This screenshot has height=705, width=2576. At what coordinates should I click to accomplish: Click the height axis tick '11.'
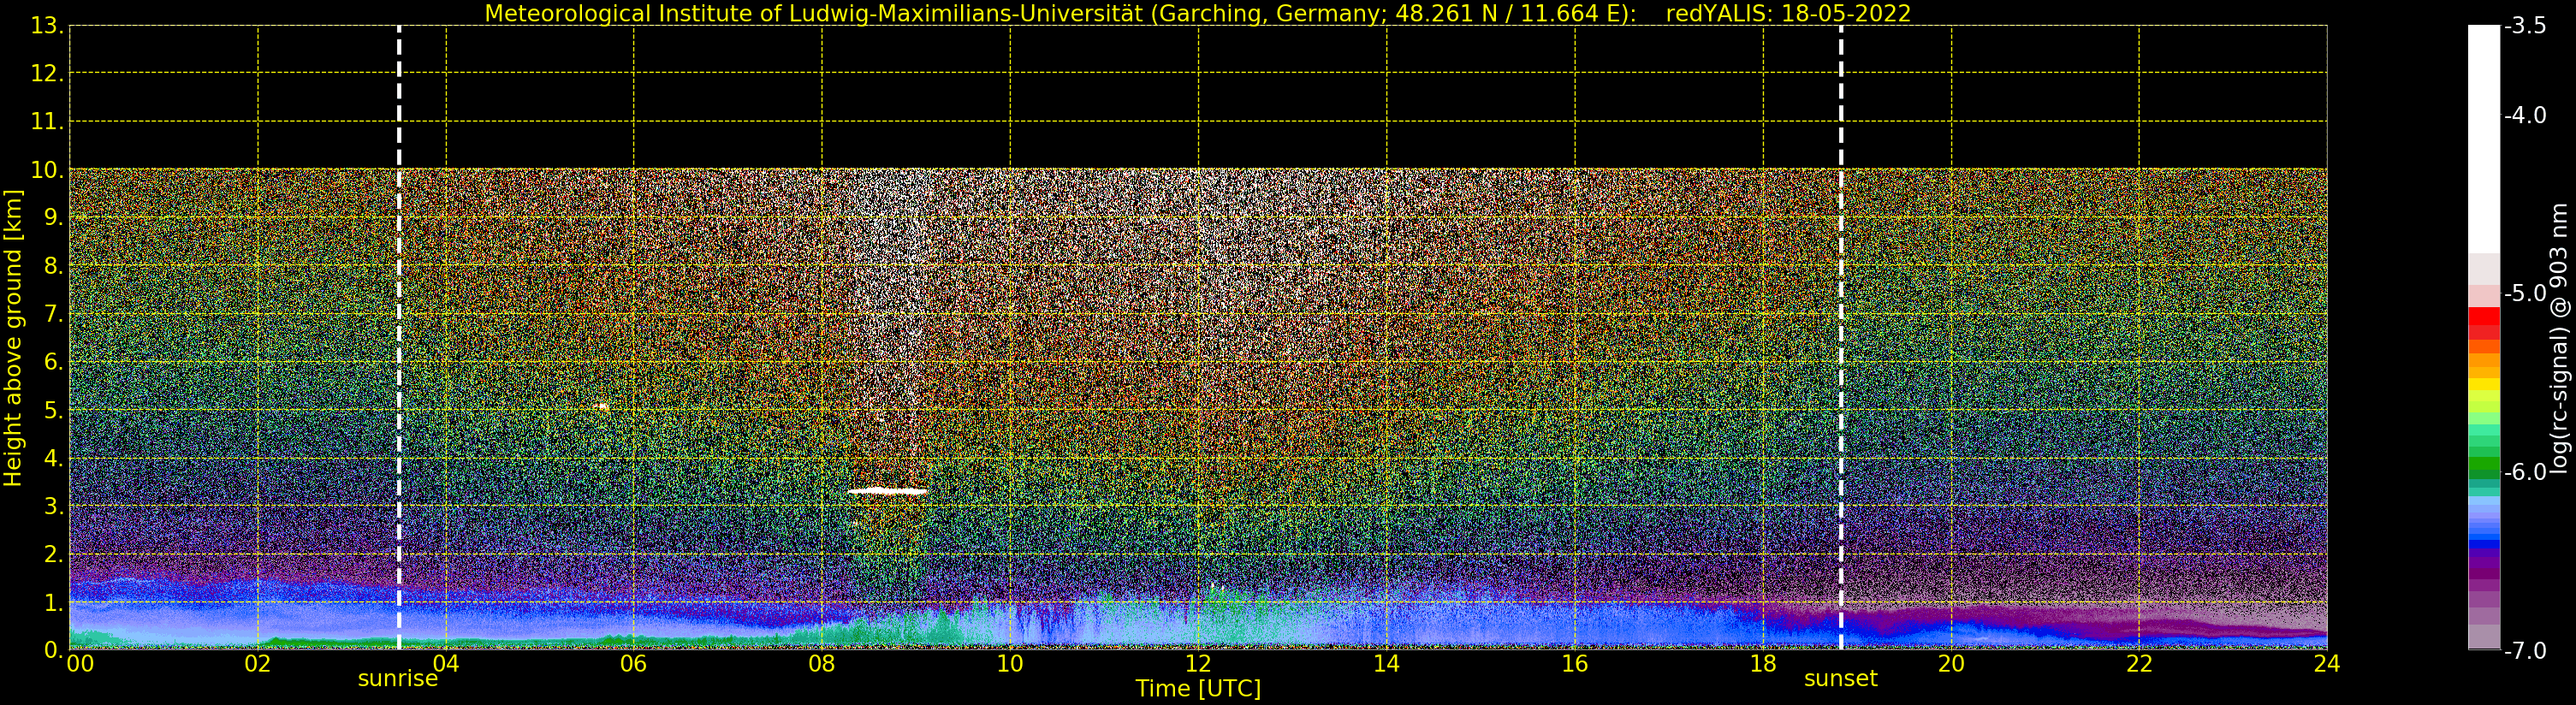pos(48,122)
